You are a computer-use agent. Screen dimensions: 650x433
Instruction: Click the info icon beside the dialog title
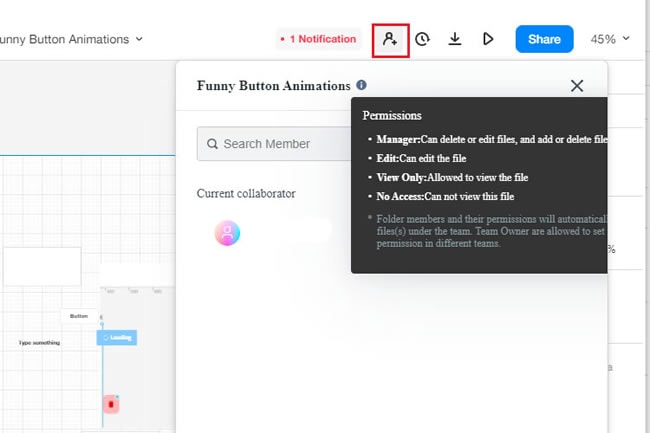tap(361, 86)
